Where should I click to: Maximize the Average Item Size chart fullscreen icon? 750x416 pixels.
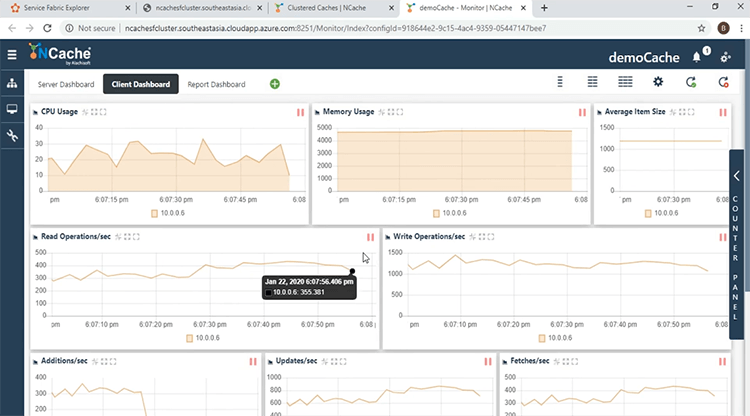pyautogui.click(x=691, y=112)
